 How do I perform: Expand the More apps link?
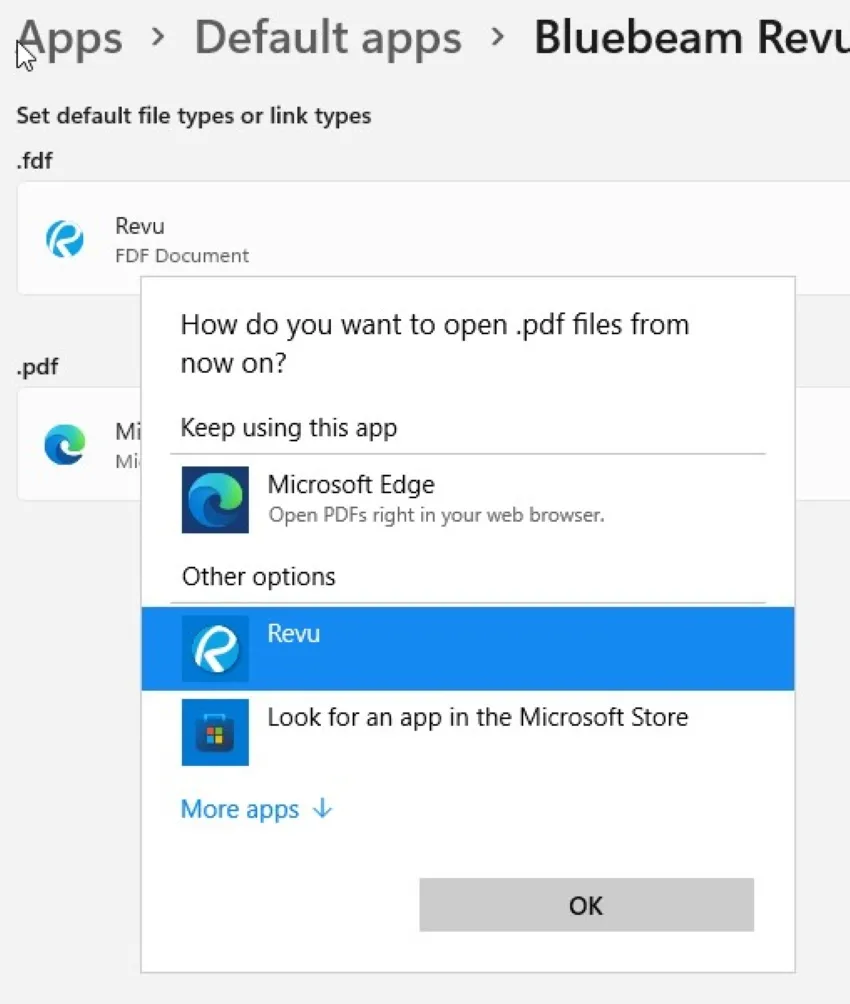tap(240, 809)
